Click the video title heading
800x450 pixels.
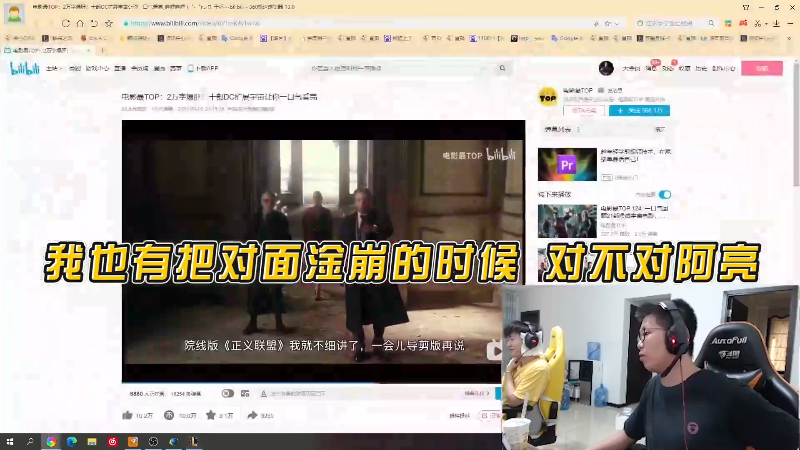219,97
